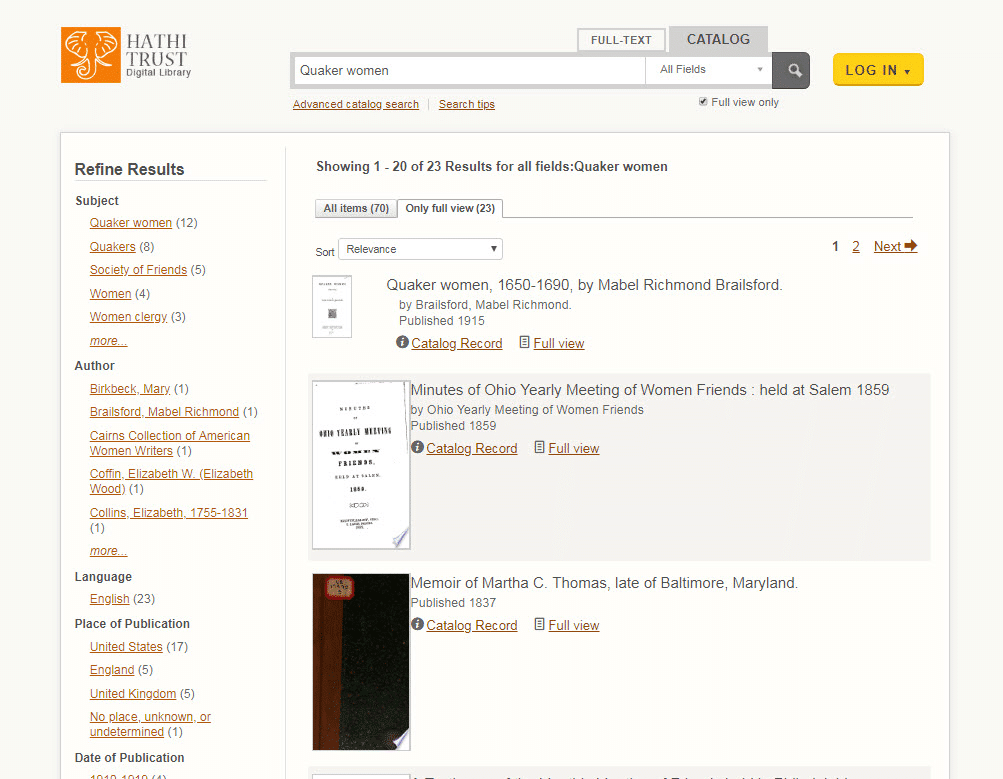Screen dimensions: 1003x779
Task: Expand more subjects under Subject facet
Action: point(108,341)
